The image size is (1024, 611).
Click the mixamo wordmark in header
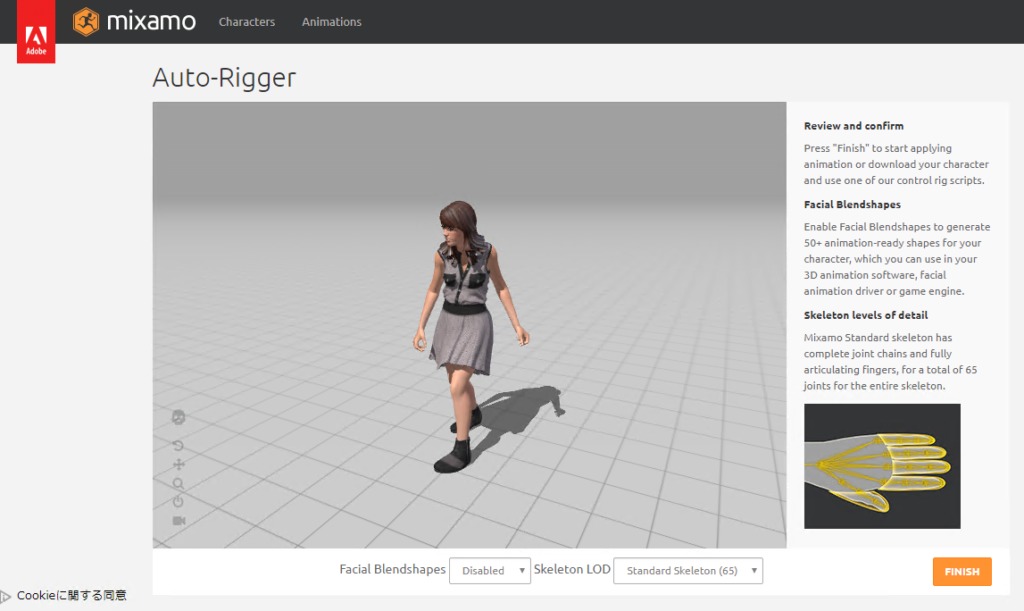tap(151, 22)
